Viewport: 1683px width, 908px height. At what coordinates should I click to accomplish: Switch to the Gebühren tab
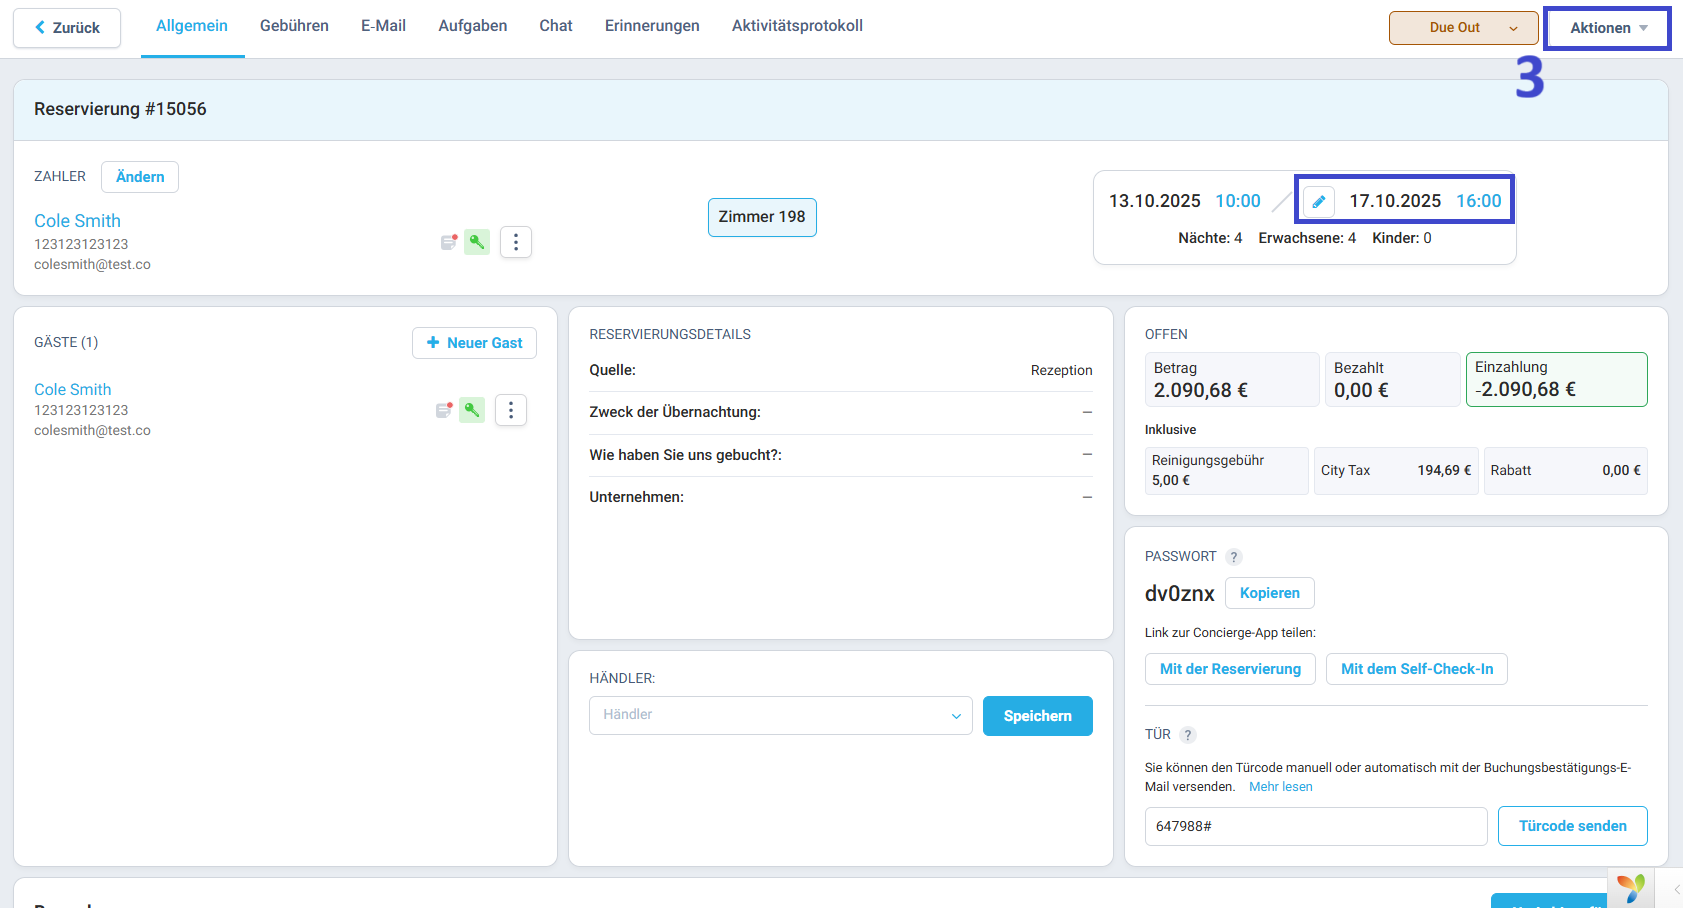[x=294, y=26]
